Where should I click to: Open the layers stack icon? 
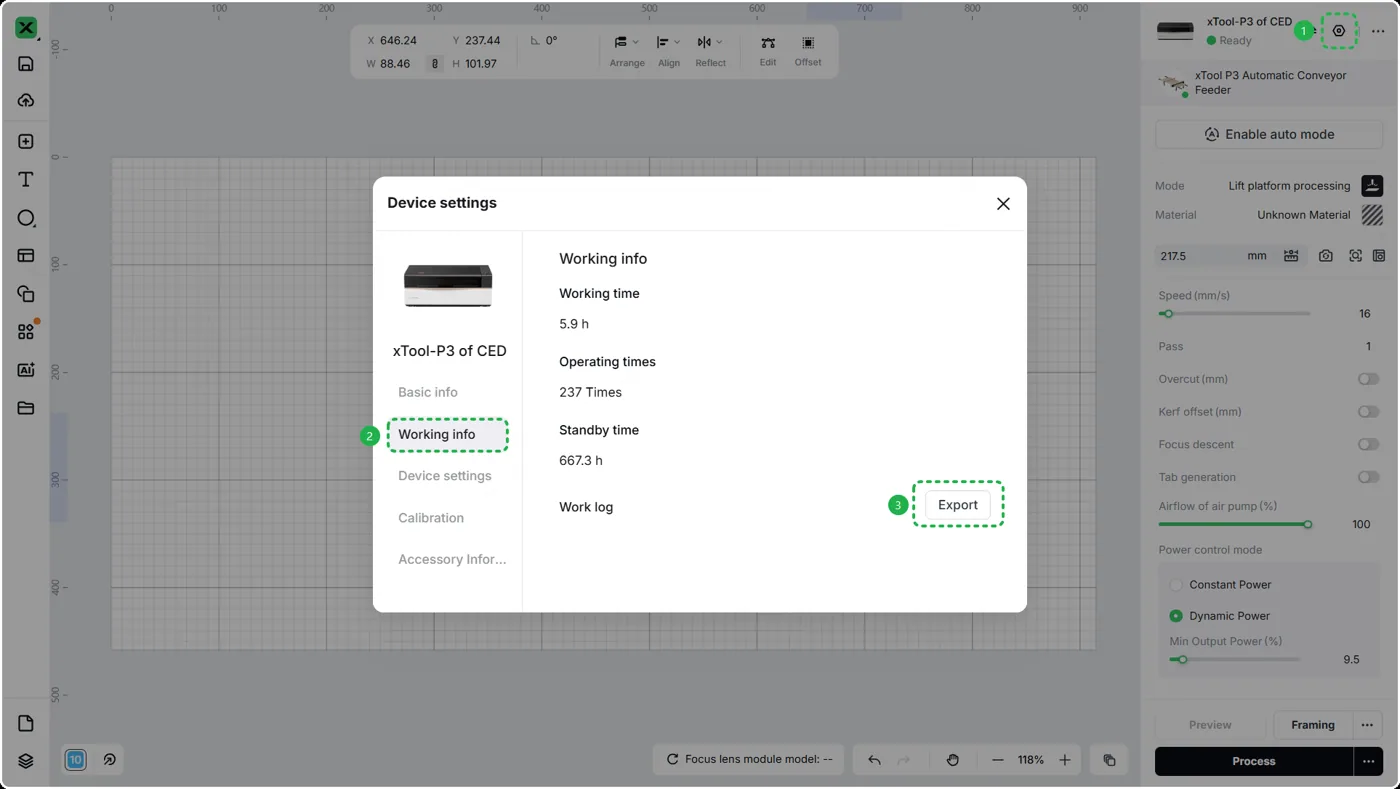[x=26, y=761]
